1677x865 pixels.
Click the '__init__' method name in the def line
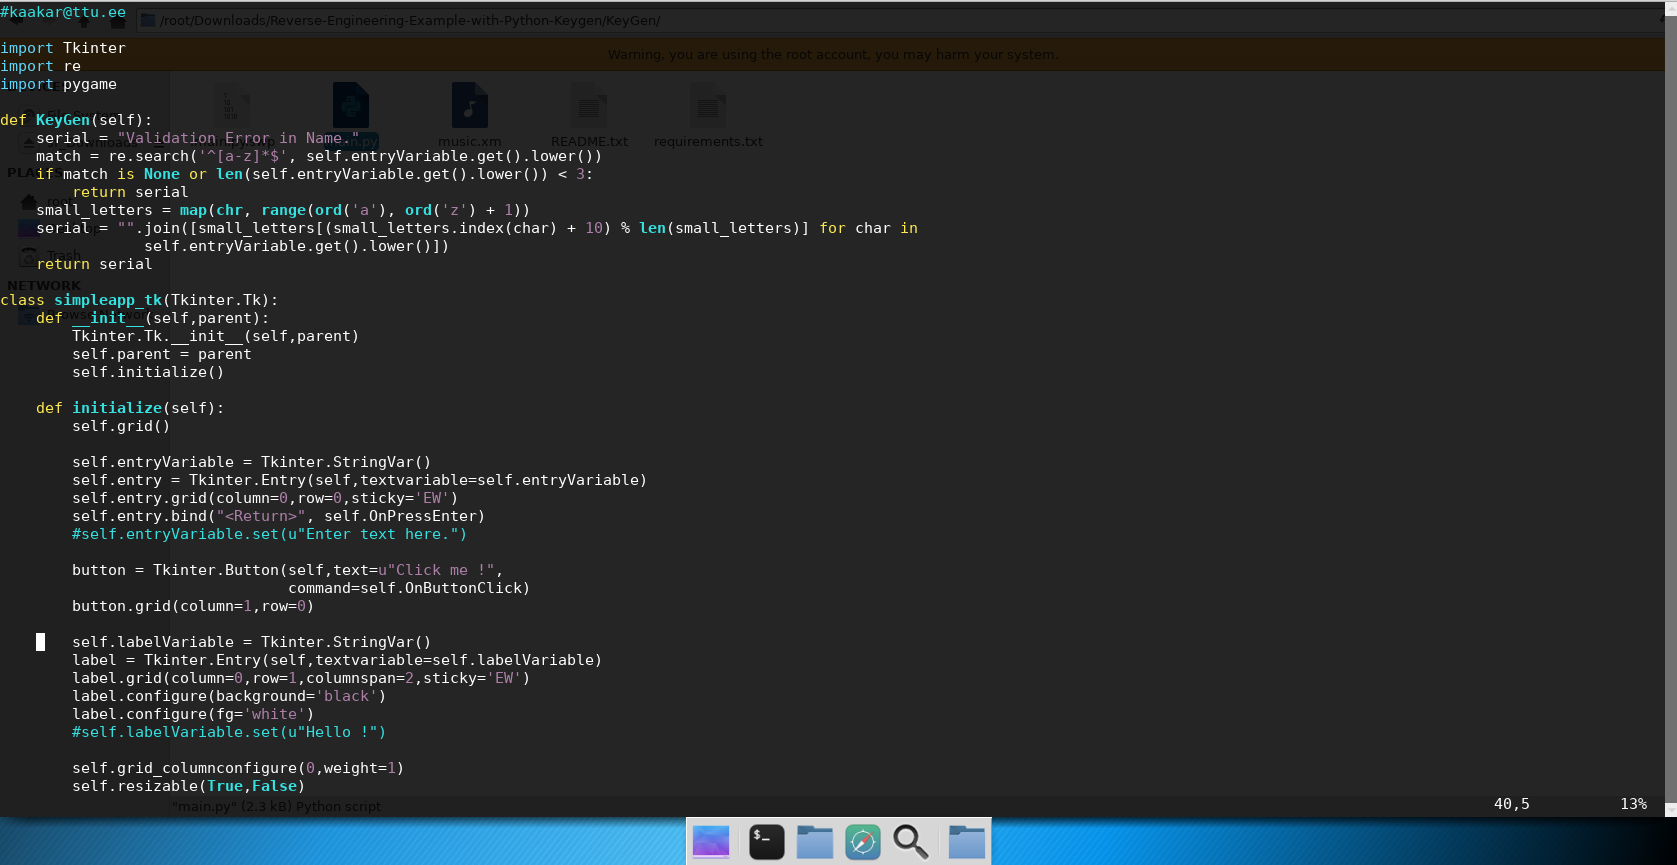[108, 318]
